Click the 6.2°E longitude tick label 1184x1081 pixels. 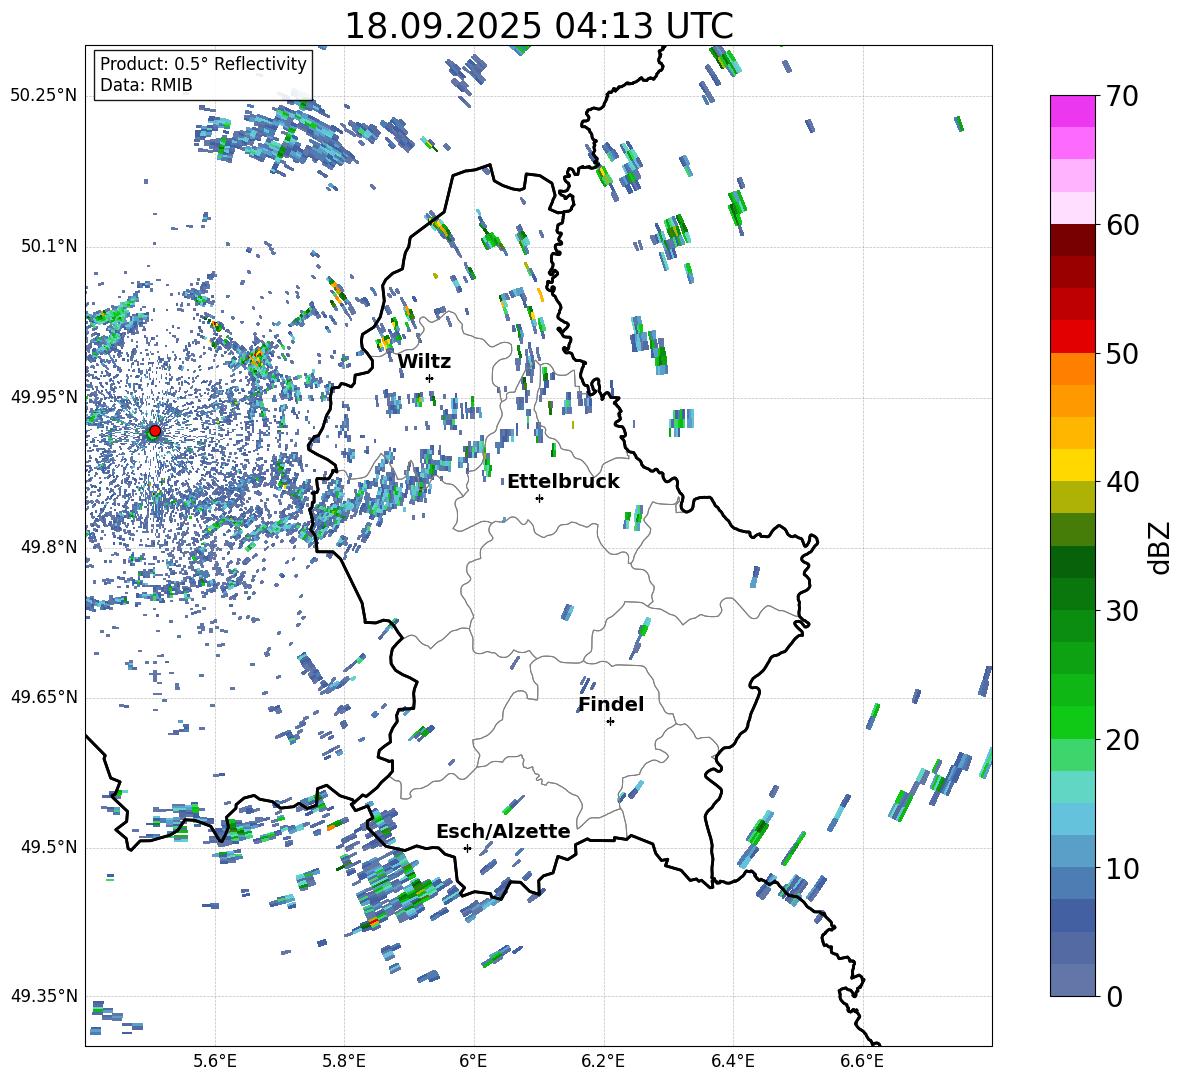tap(604, 1060)
